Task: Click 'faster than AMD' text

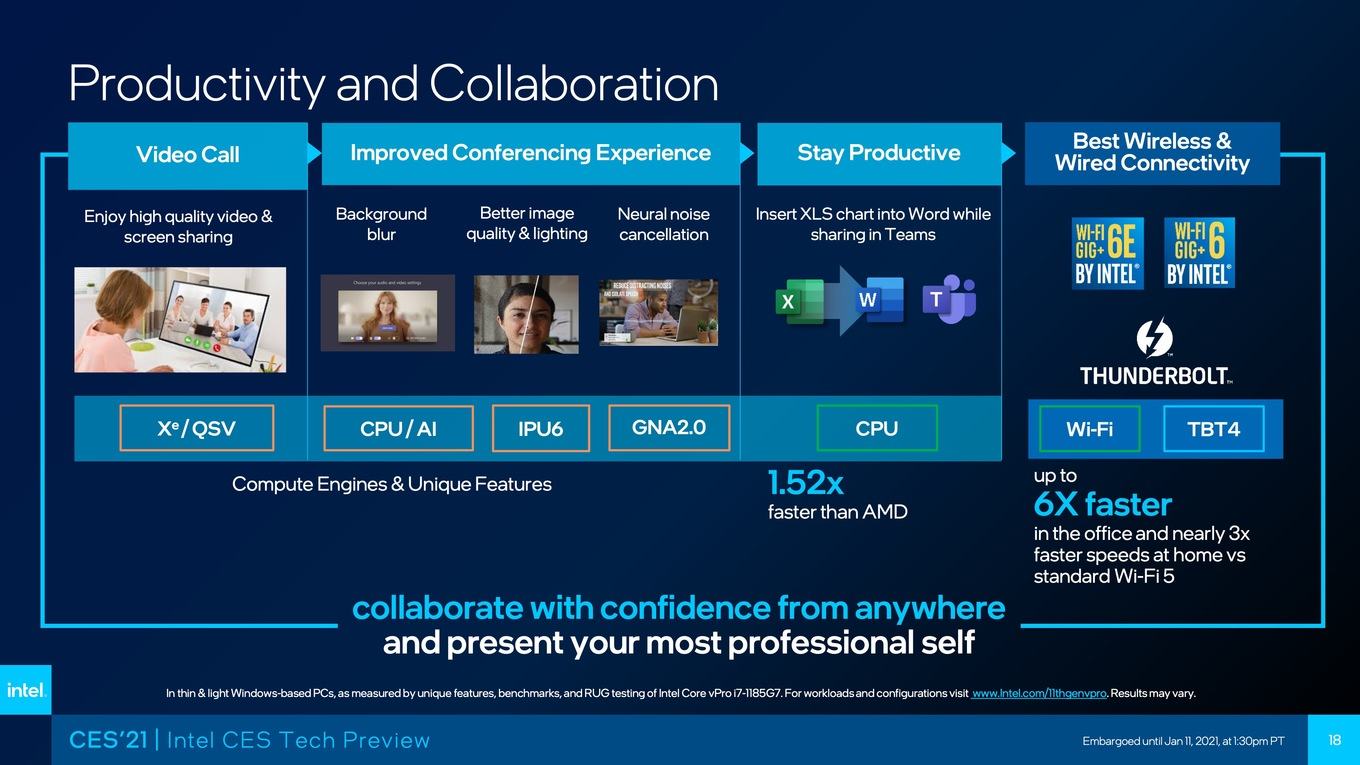Action: click(x=838, y=512)
